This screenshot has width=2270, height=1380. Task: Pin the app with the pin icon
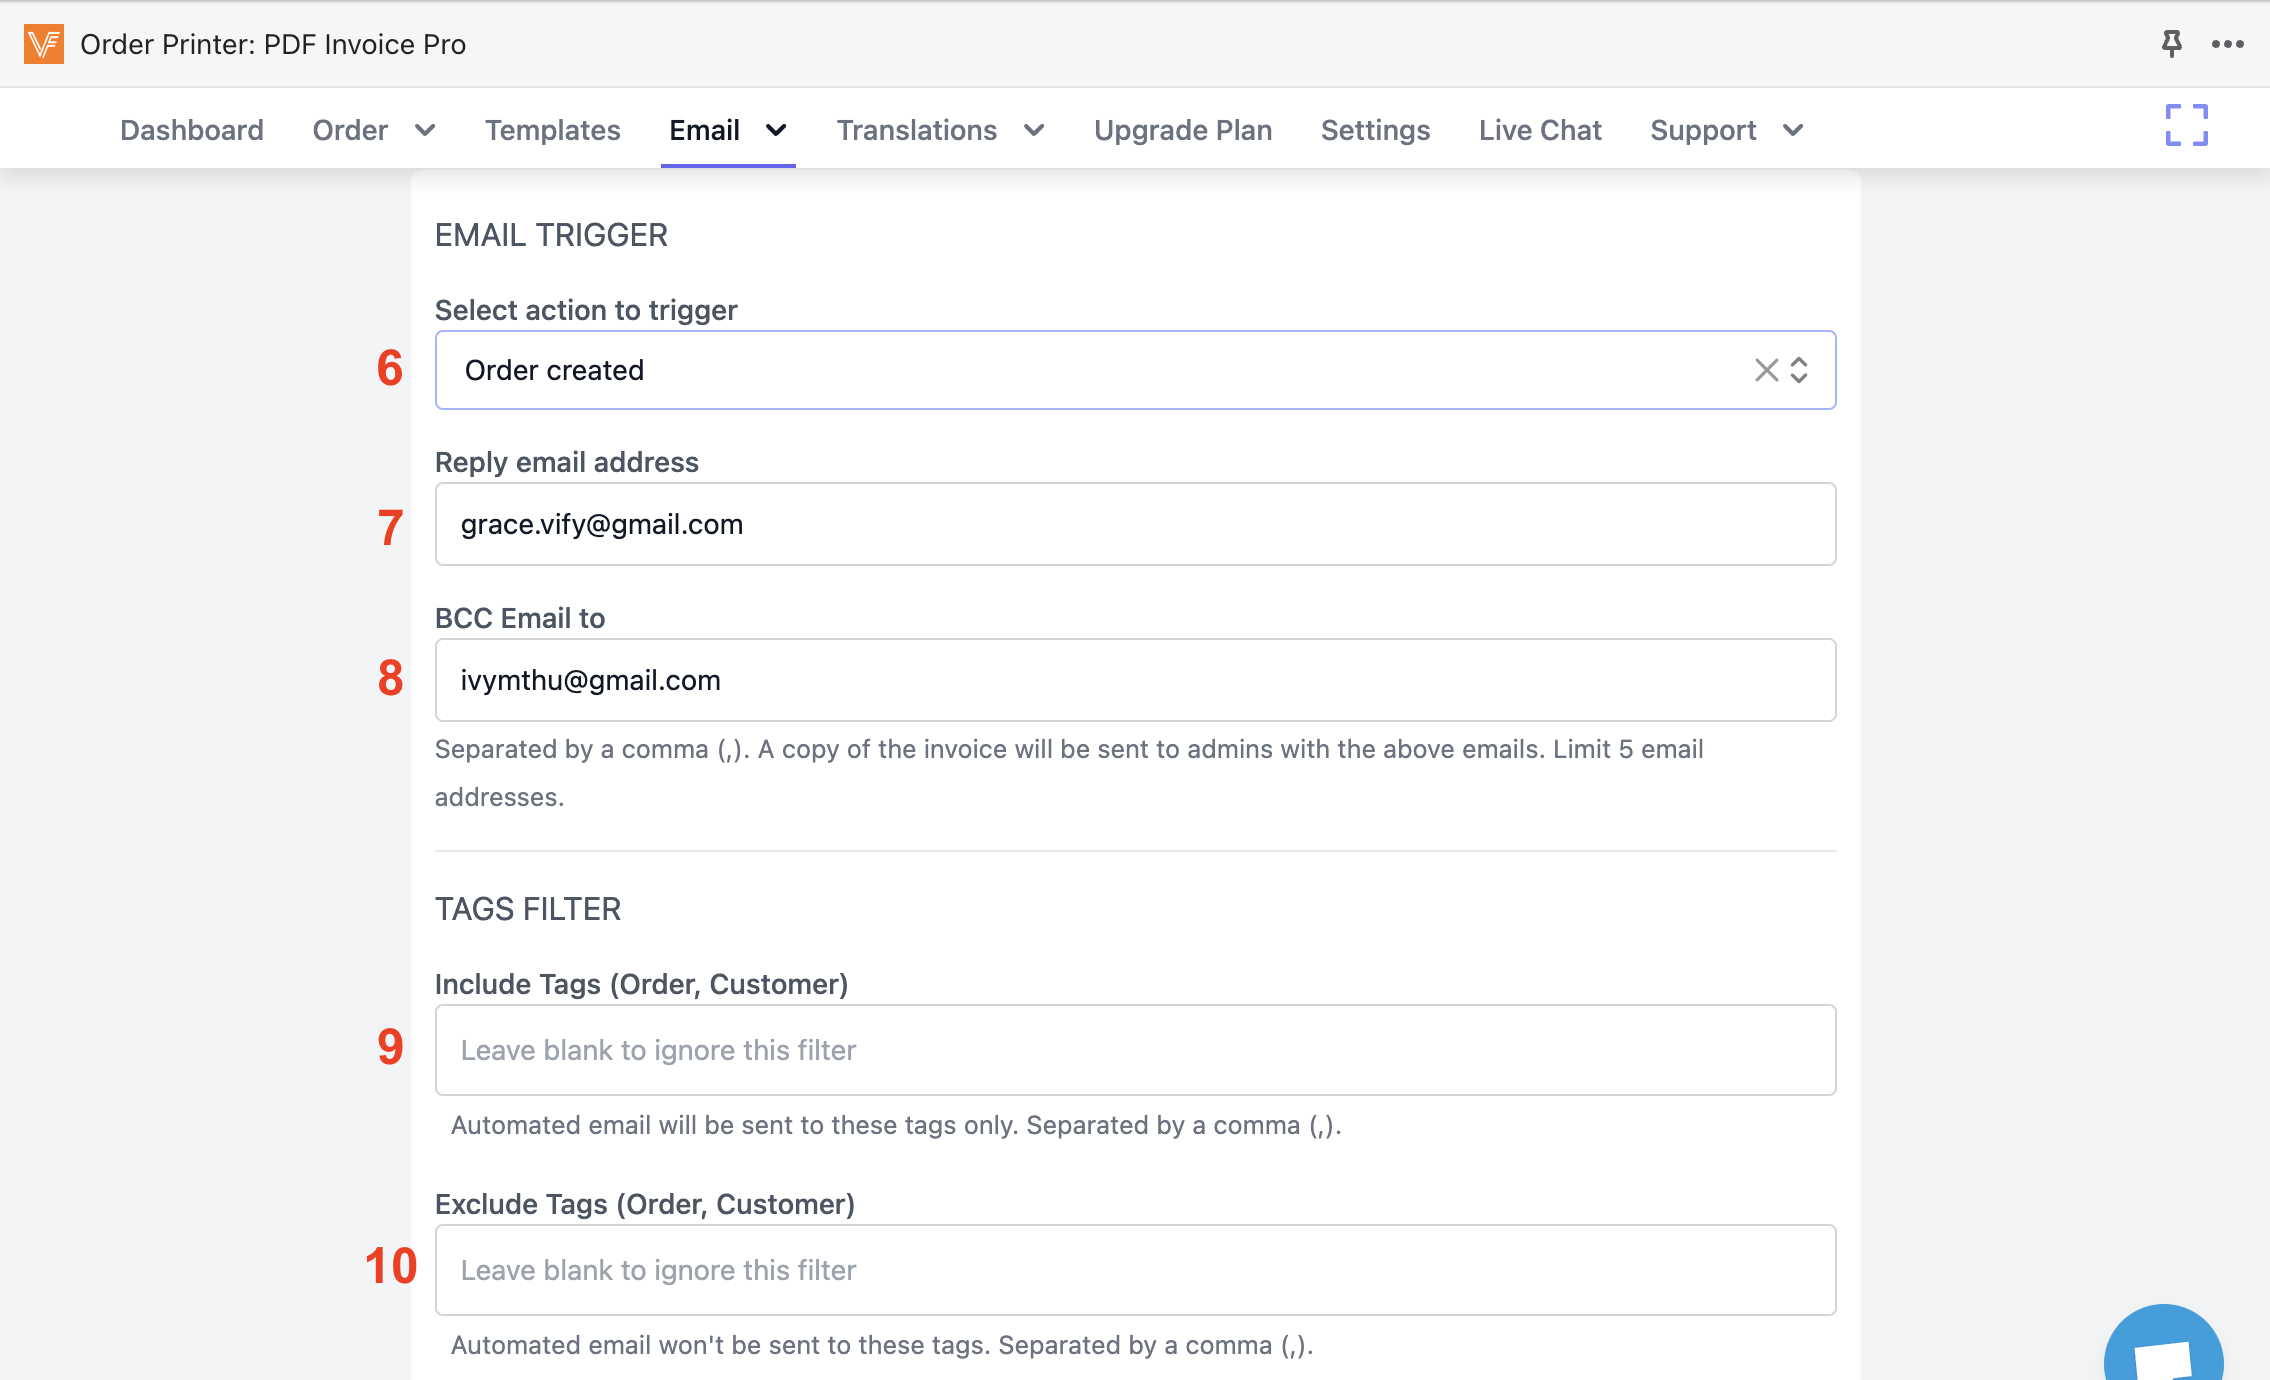click(x=2171, y=44)
